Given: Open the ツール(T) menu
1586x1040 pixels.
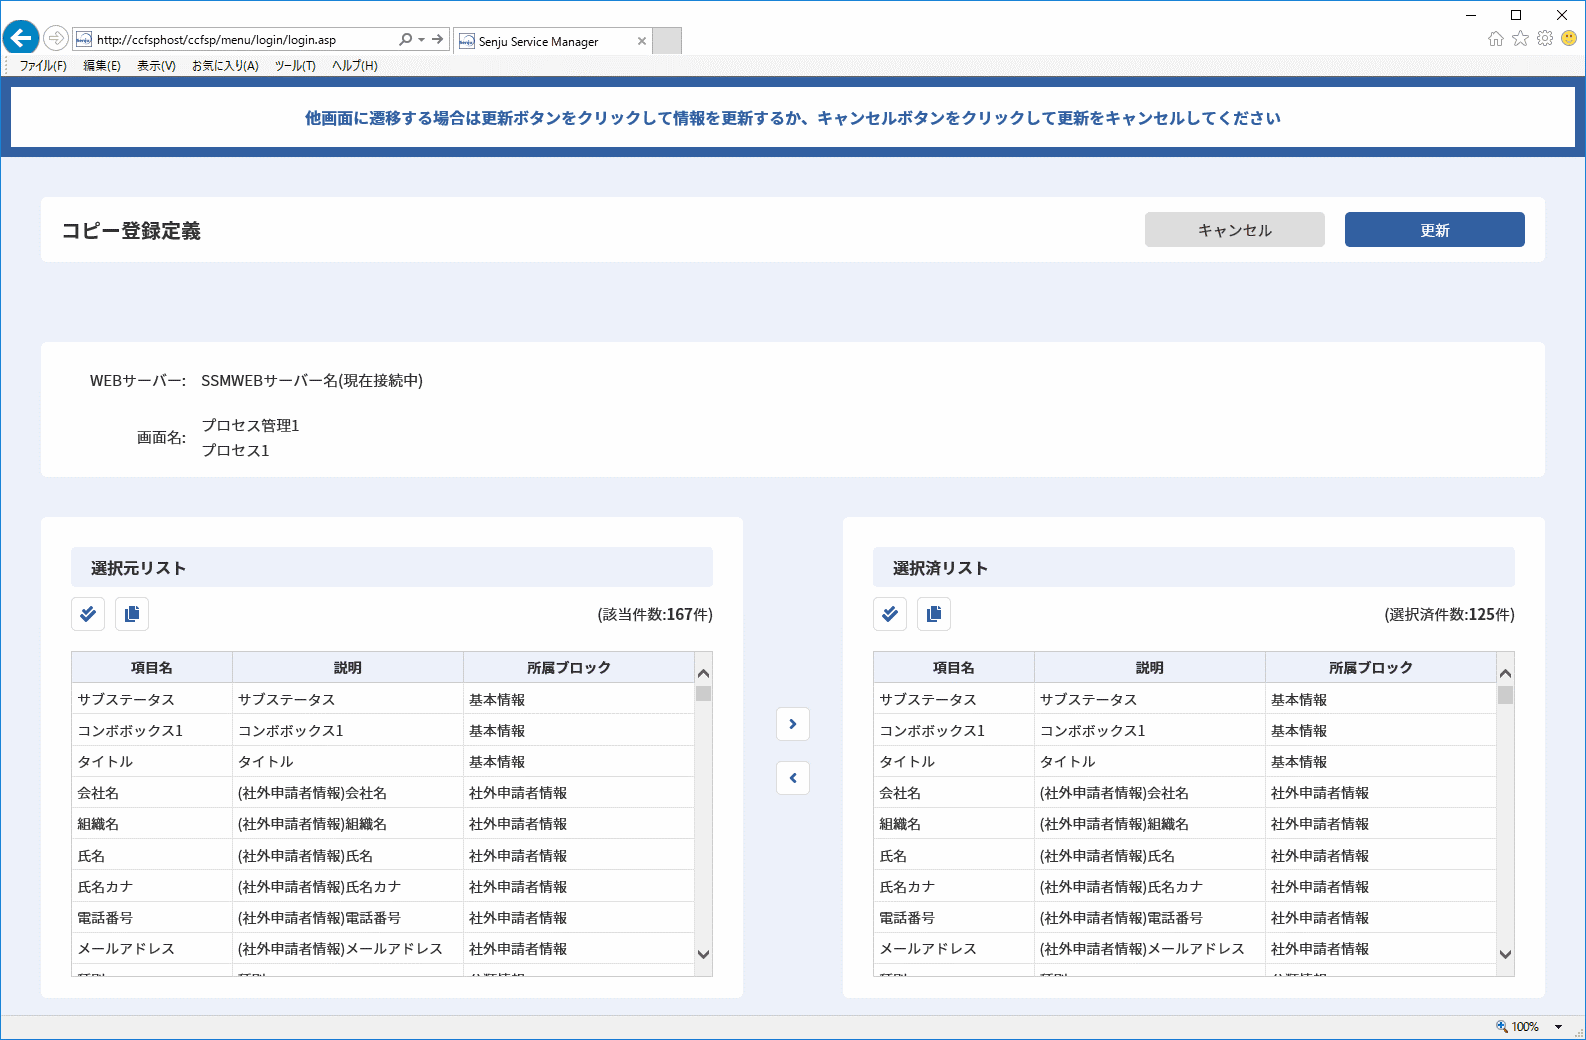Looking at the screenshot, I should point(295,66).
